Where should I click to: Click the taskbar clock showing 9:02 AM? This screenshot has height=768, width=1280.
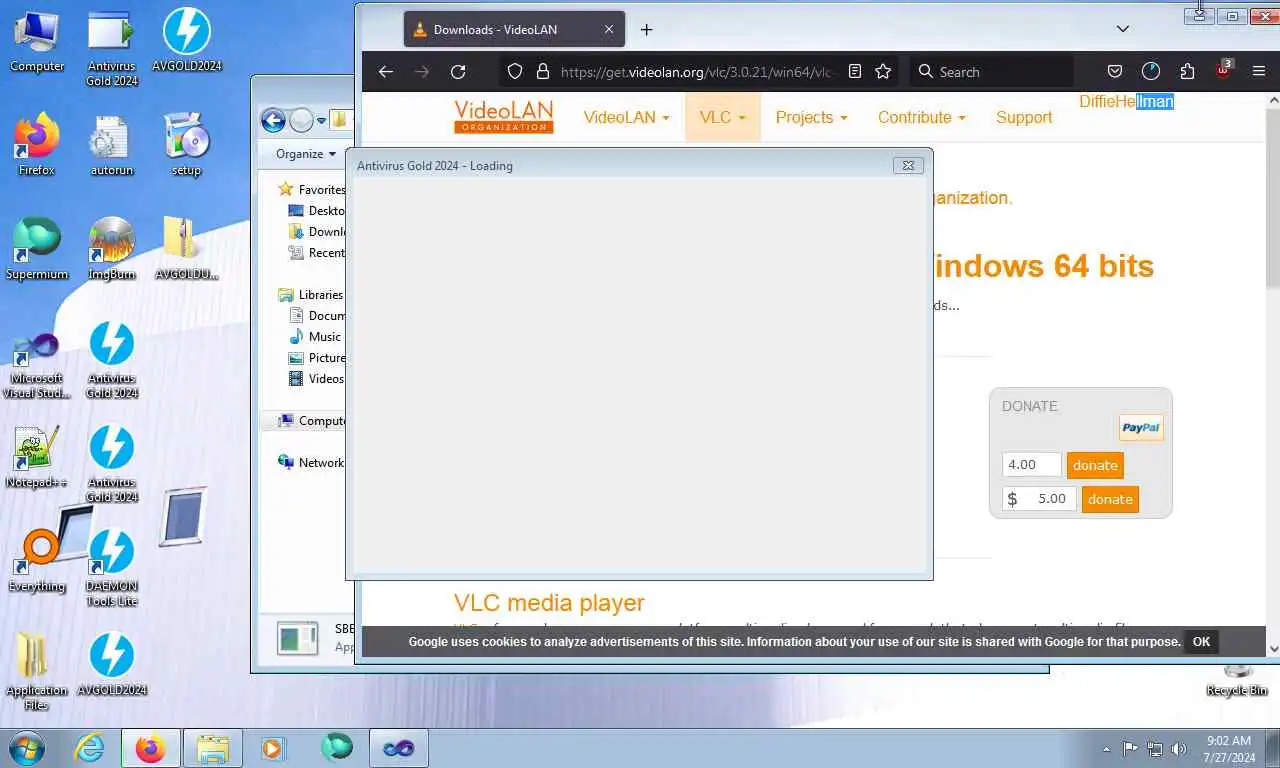[x=1229, y=748]
